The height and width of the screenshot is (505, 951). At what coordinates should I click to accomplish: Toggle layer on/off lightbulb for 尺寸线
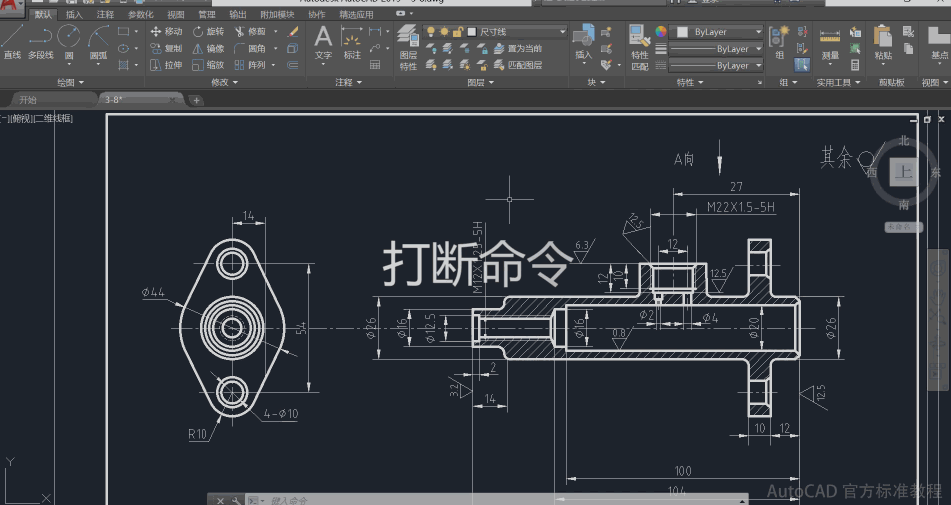[431, 32]
